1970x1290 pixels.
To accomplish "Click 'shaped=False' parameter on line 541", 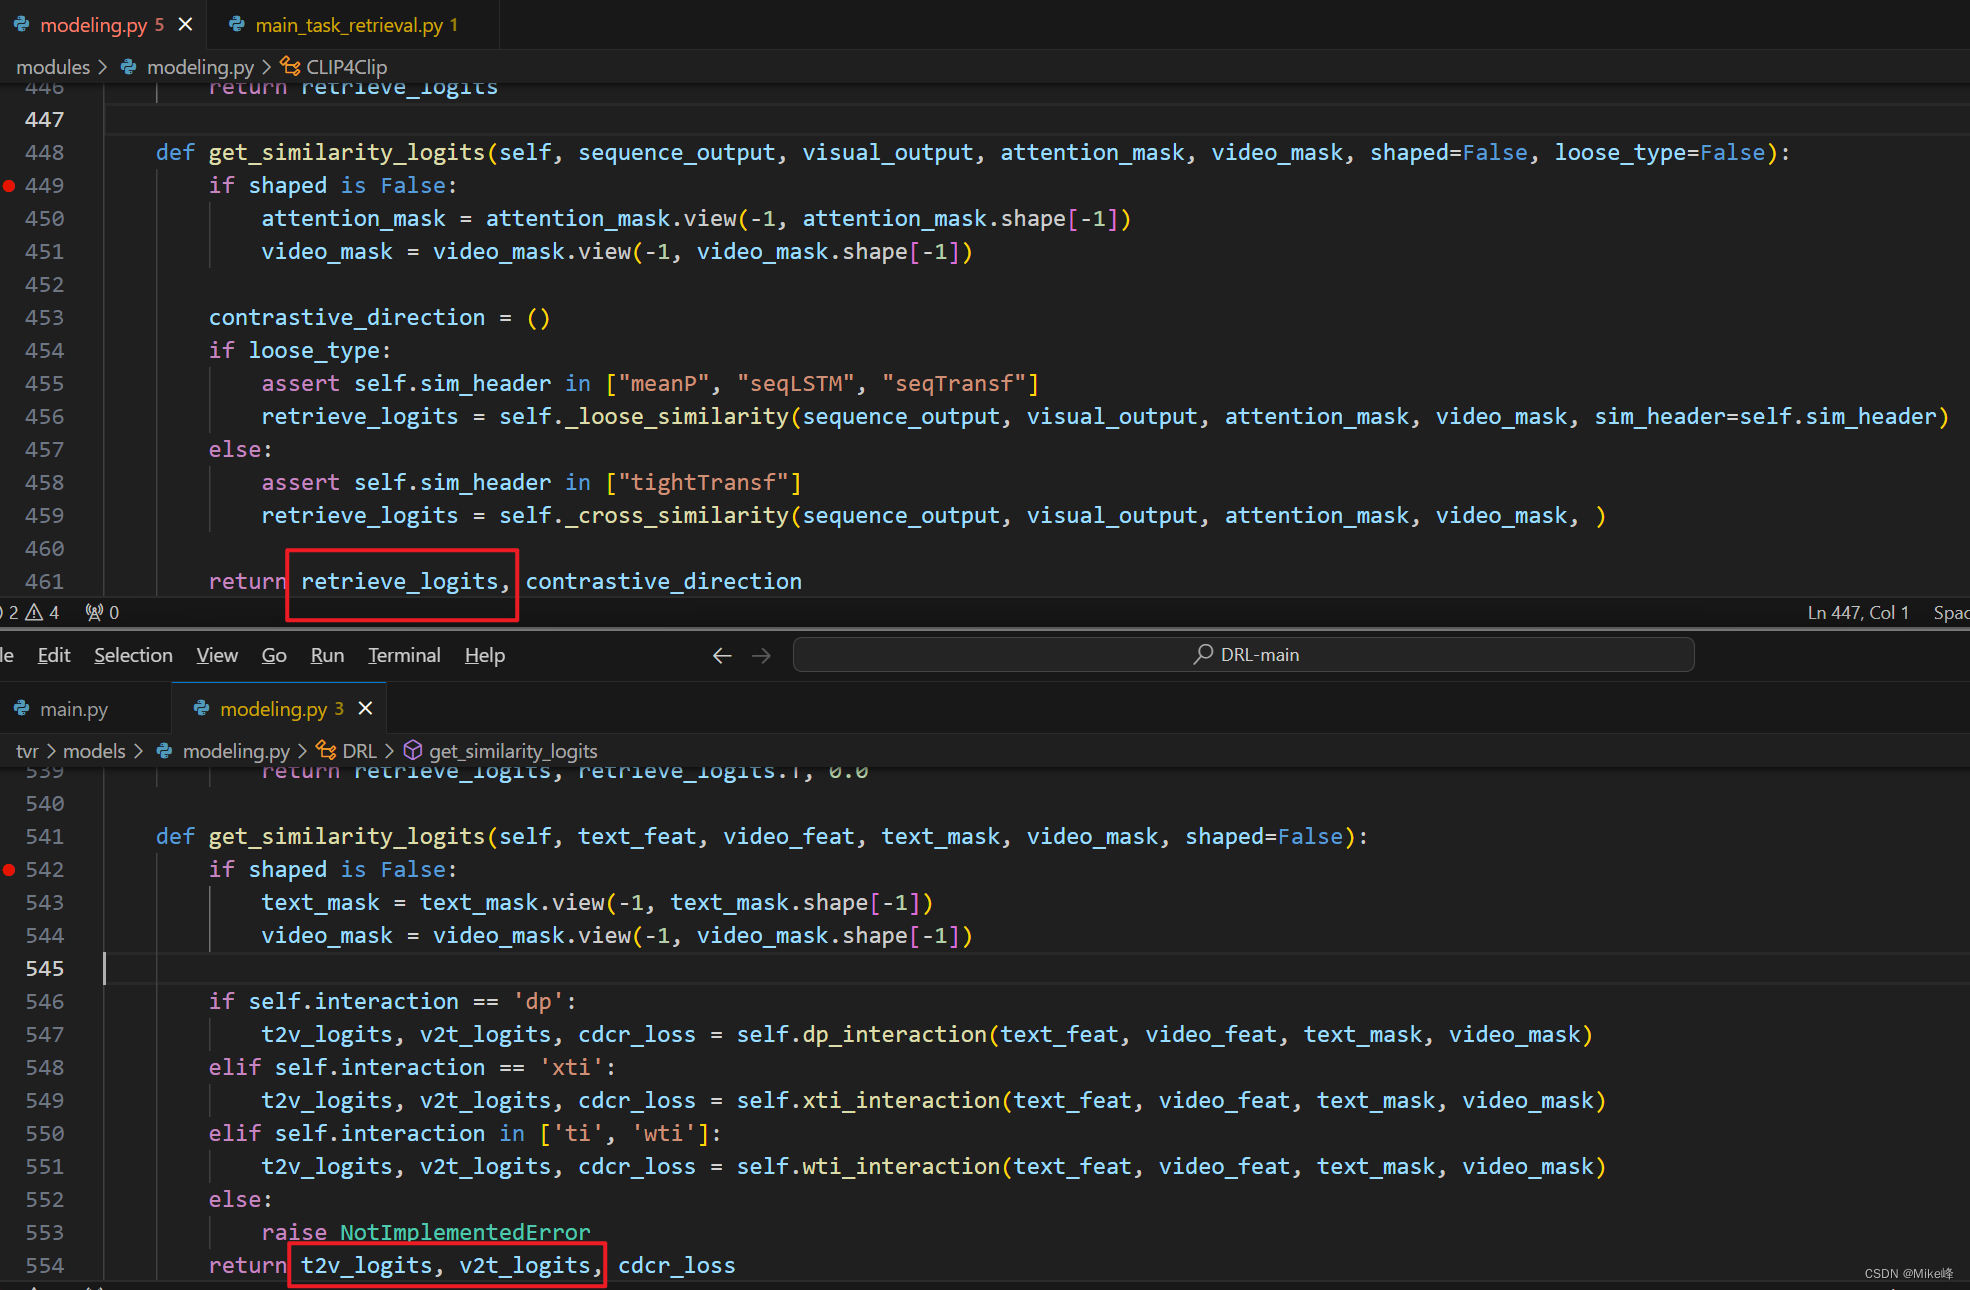I will click(x=1264, y=837).
